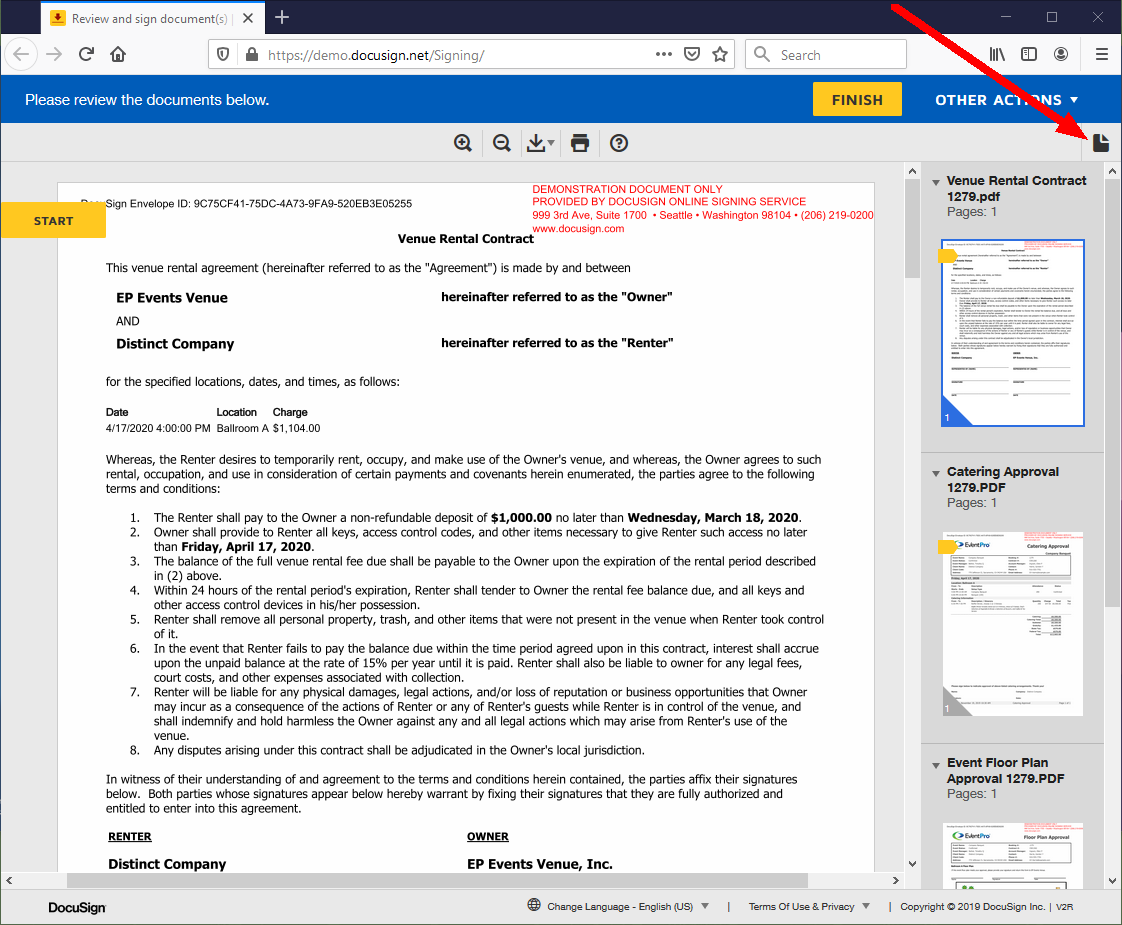The height and width of the screenshot is (925, 1122).
Task: Collapse the Catering Approval 1279.PDF section
Action: click(936, 474)
